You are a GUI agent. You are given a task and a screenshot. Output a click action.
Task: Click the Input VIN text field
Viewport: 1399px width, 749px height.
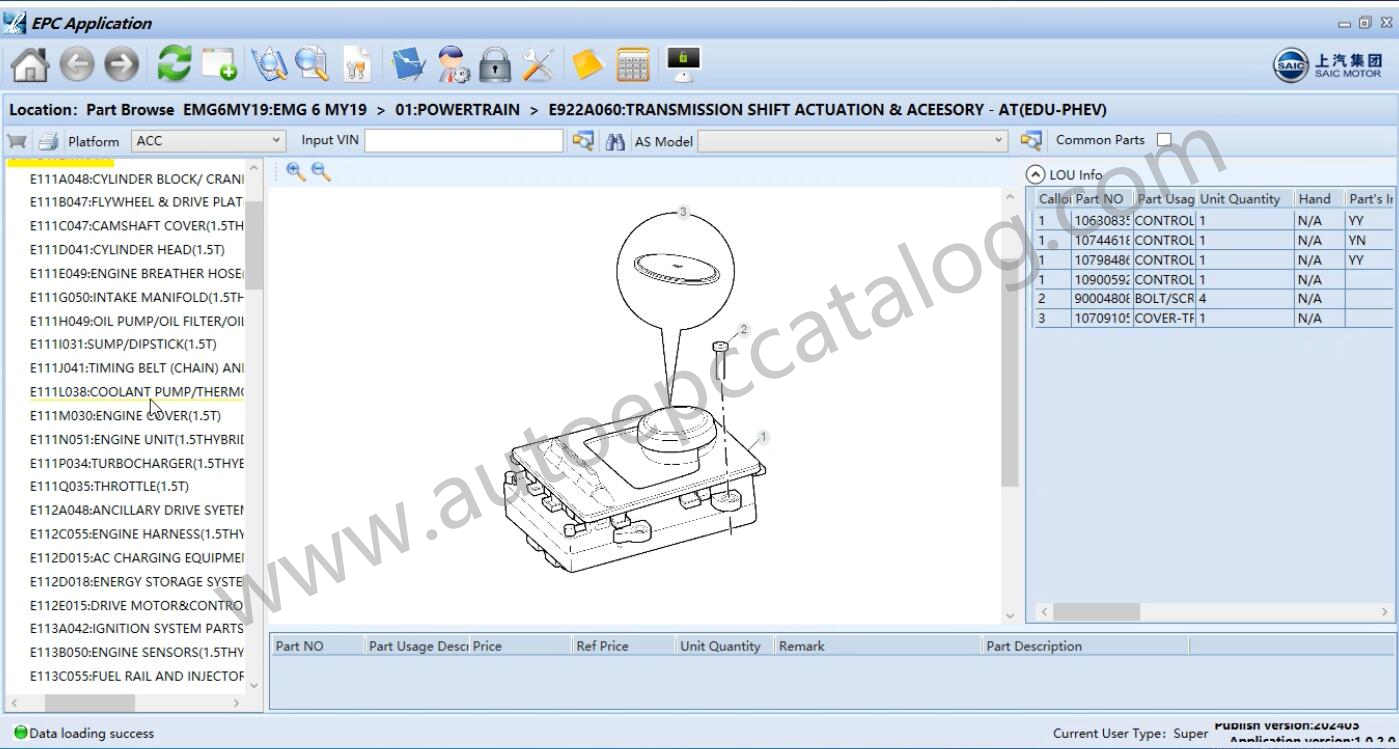[x=464, y=141]
